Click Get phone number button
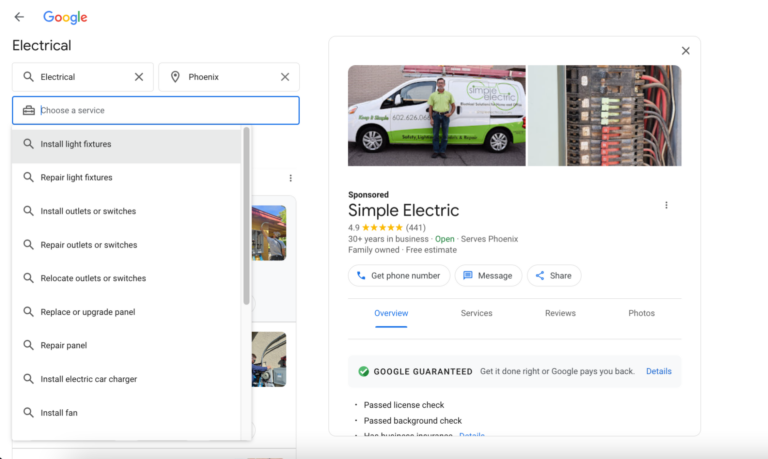Viewport: 768px width, 459px height. [x=399, y=276]
